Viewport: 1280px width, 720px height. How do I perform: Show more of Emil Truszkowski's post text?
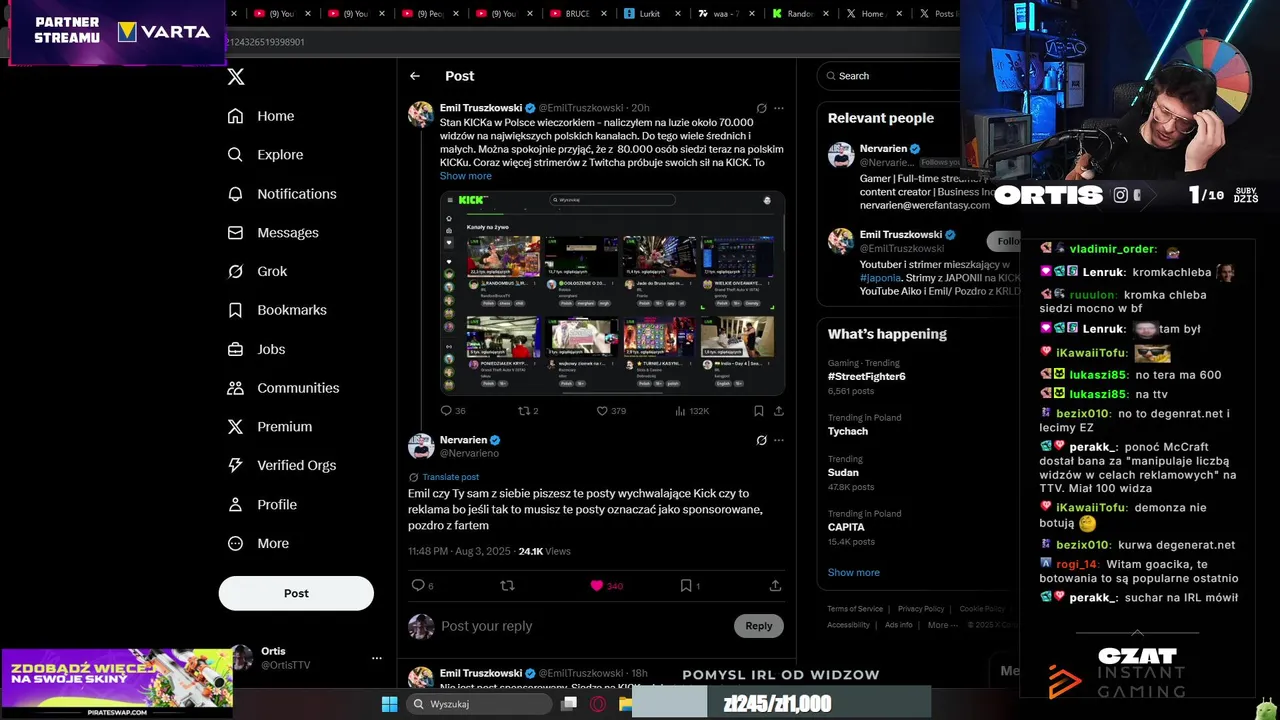(x=465, y=176)
